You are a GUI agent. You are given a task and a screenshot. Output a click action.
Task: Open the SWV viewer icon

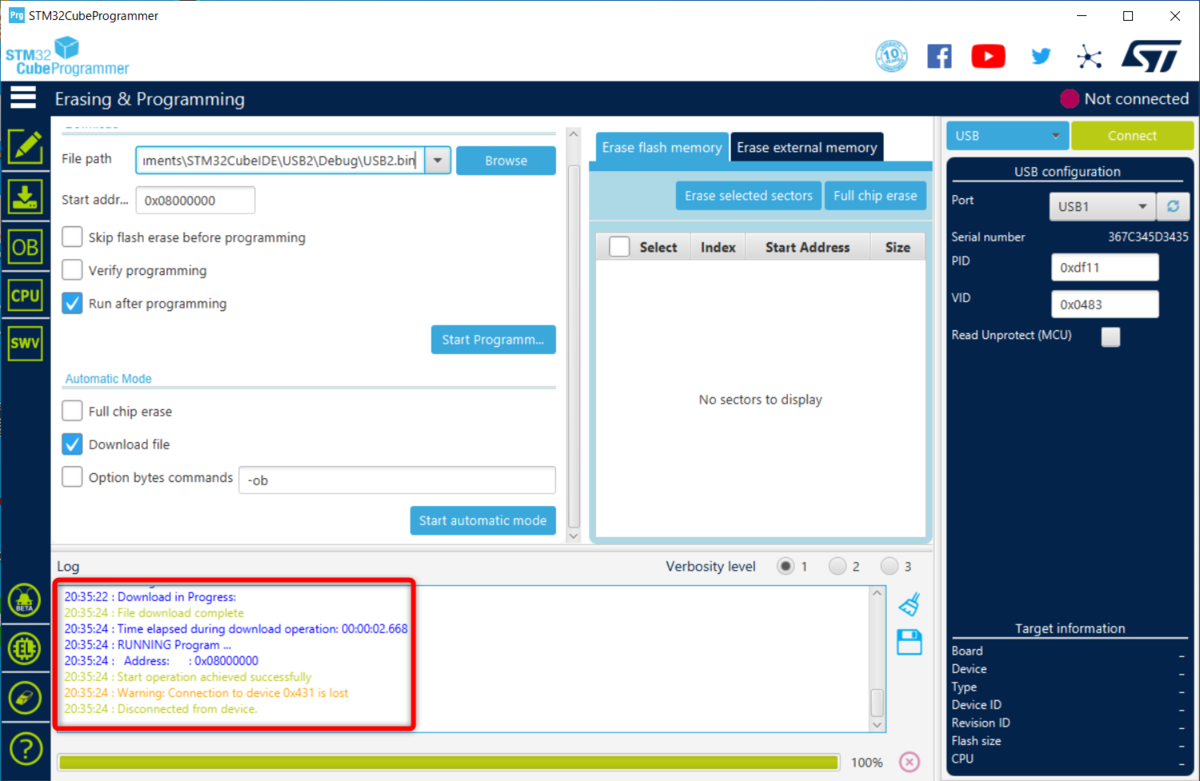point(25,344)
